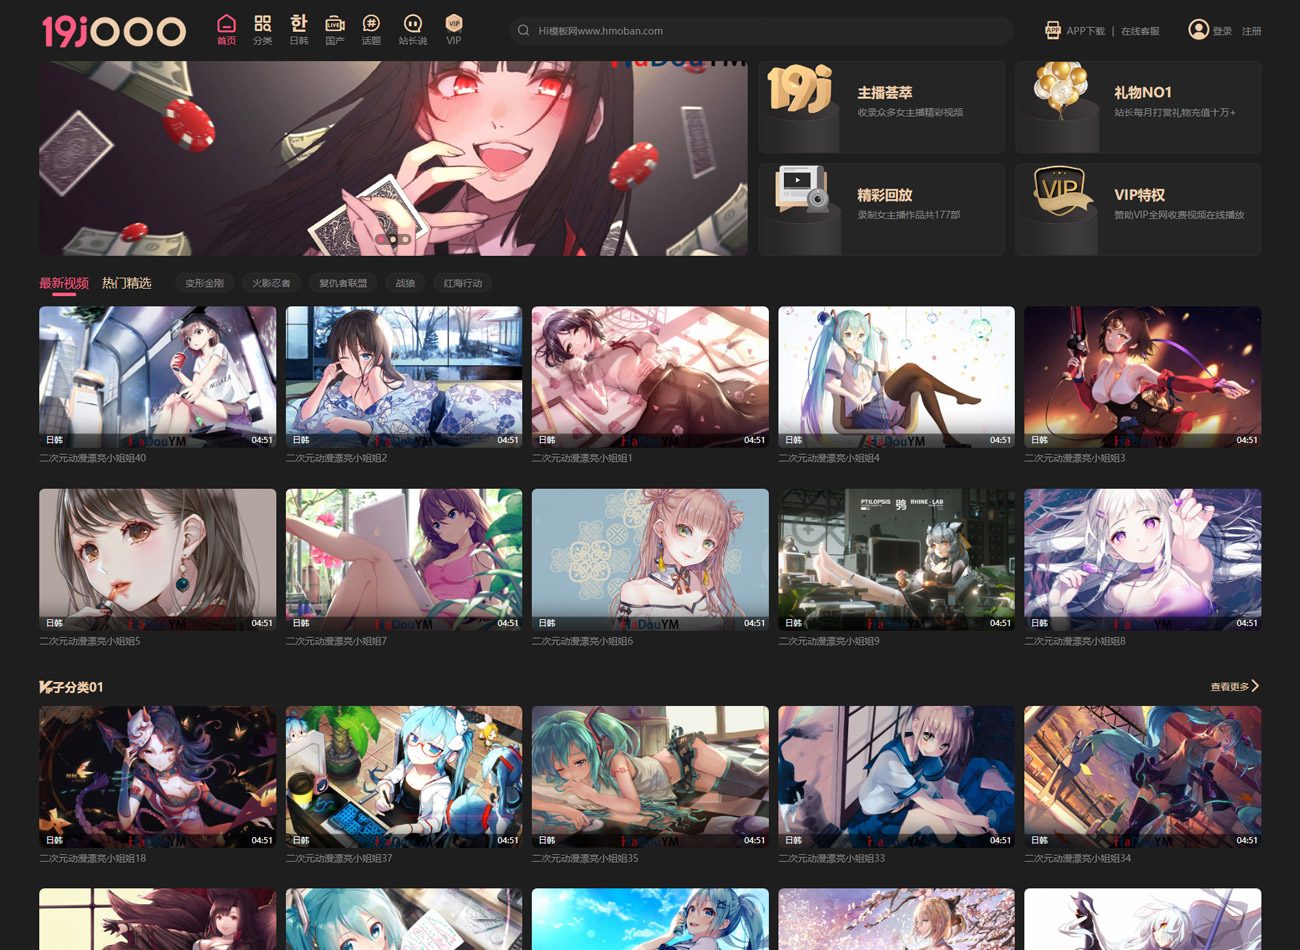1300x950 pixels.
Task: Select the 红海行动 tag
Action: click(x=463, y=283)
